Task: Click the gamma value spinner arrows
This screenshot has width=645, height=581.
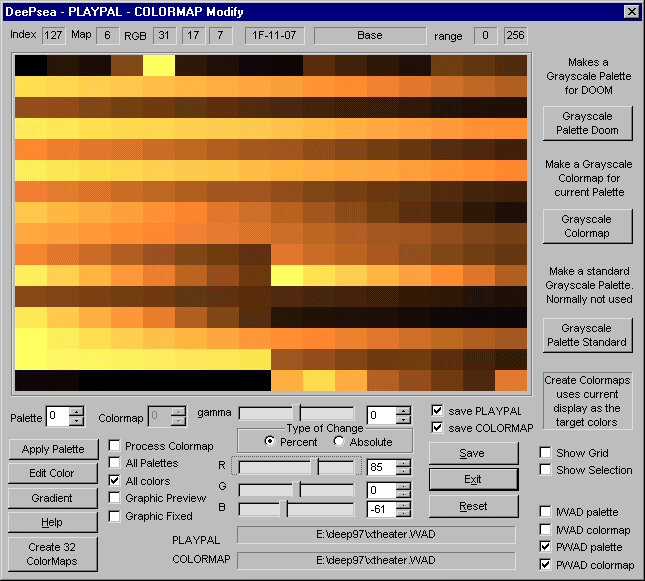Action: click(x=403, y=415)
